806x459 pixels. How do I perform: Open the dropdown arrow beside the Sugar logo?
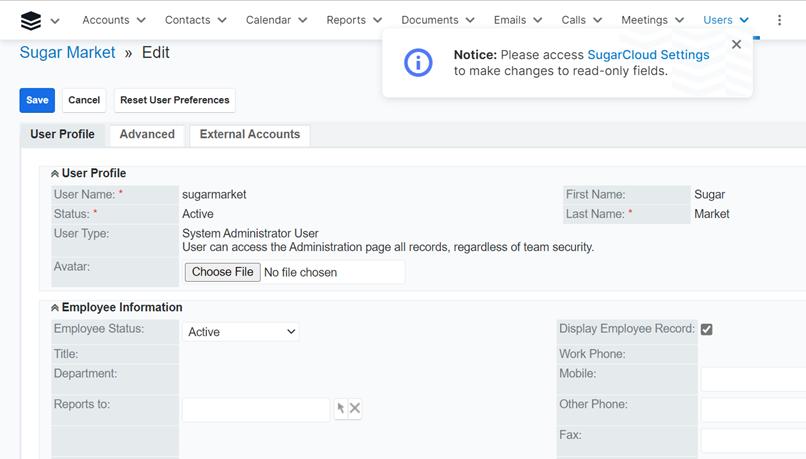click(55, 21)
